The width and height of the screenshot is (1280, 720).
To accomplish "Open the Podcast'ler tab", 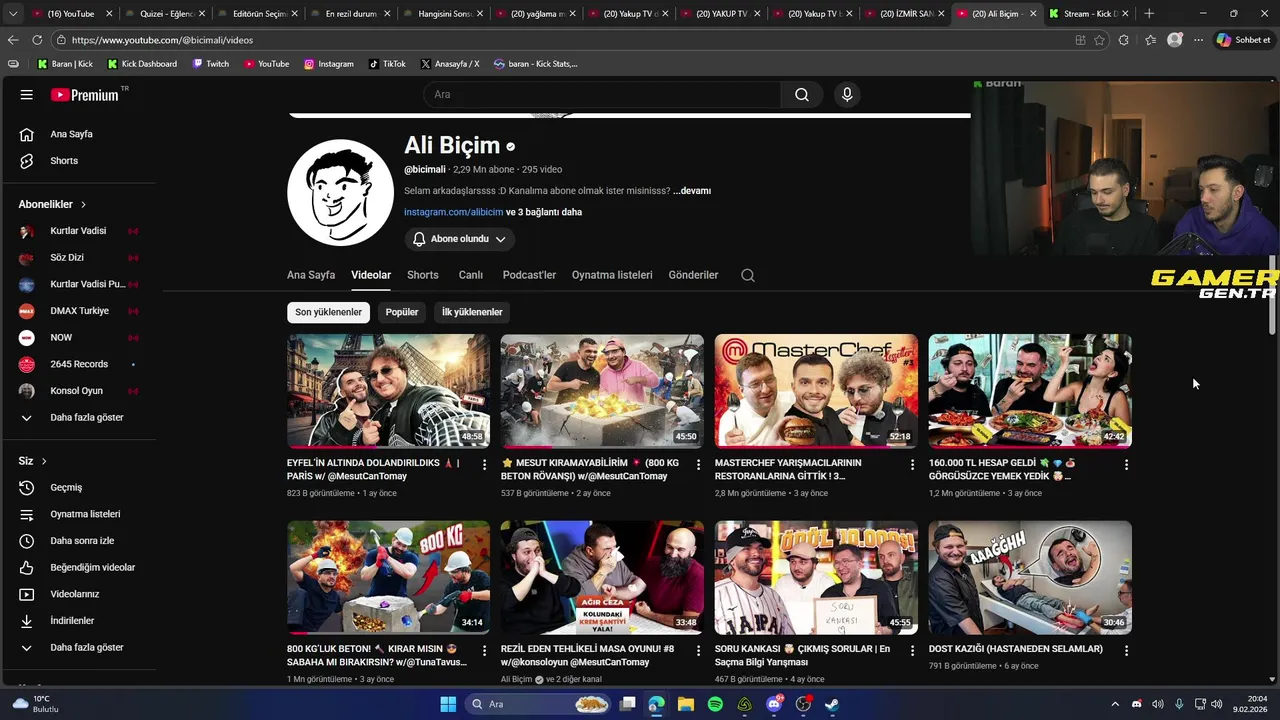I will tap(529, 275).
